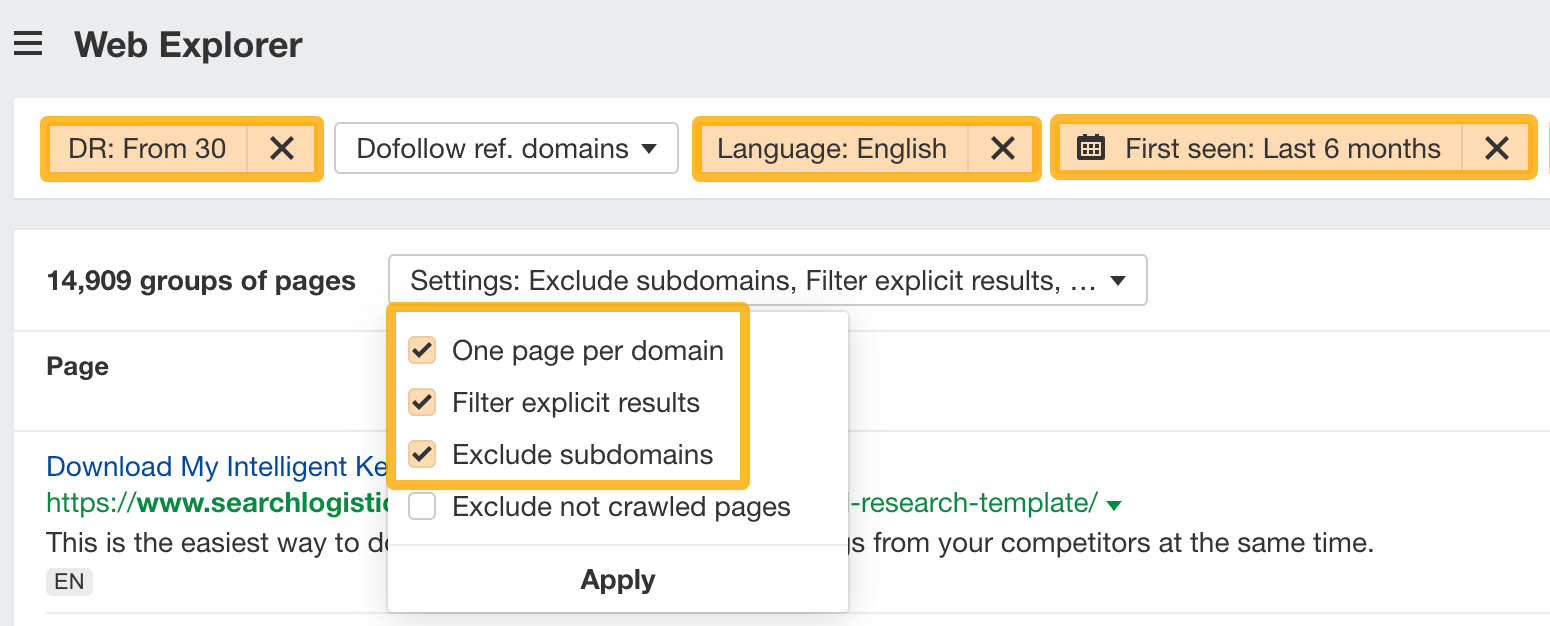Image resolution: width=1550 pixels, height=626 pixels.
Task: Click the green caret next to the result URL
Action: [x=1113, y=504]
